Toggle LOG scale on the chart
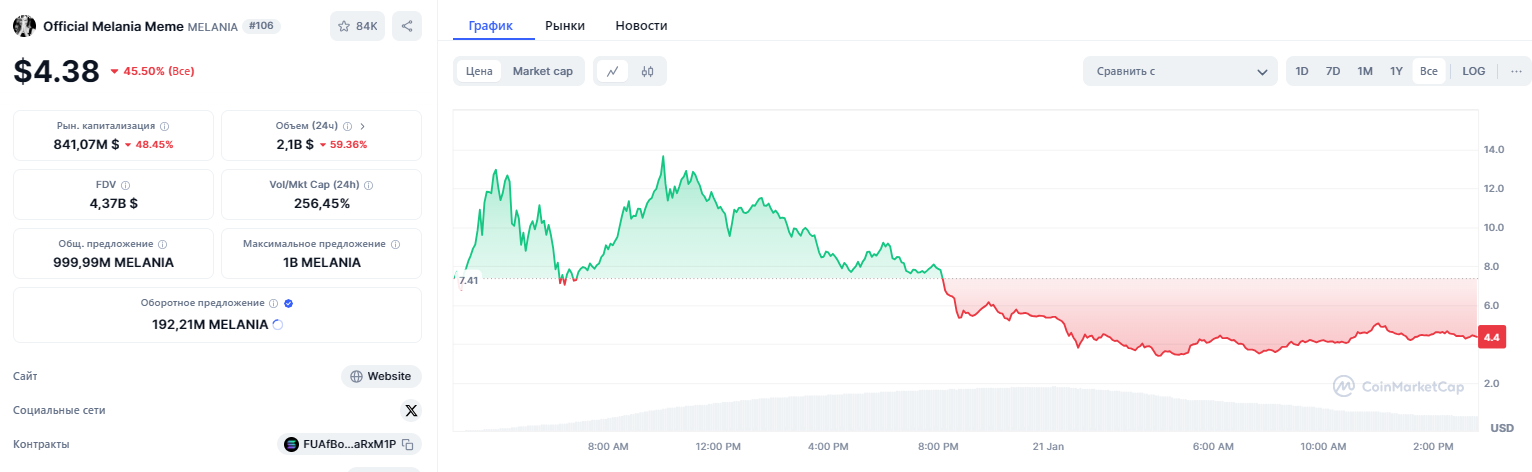This screenshot has height=472, width=1532. [1473, 71]
